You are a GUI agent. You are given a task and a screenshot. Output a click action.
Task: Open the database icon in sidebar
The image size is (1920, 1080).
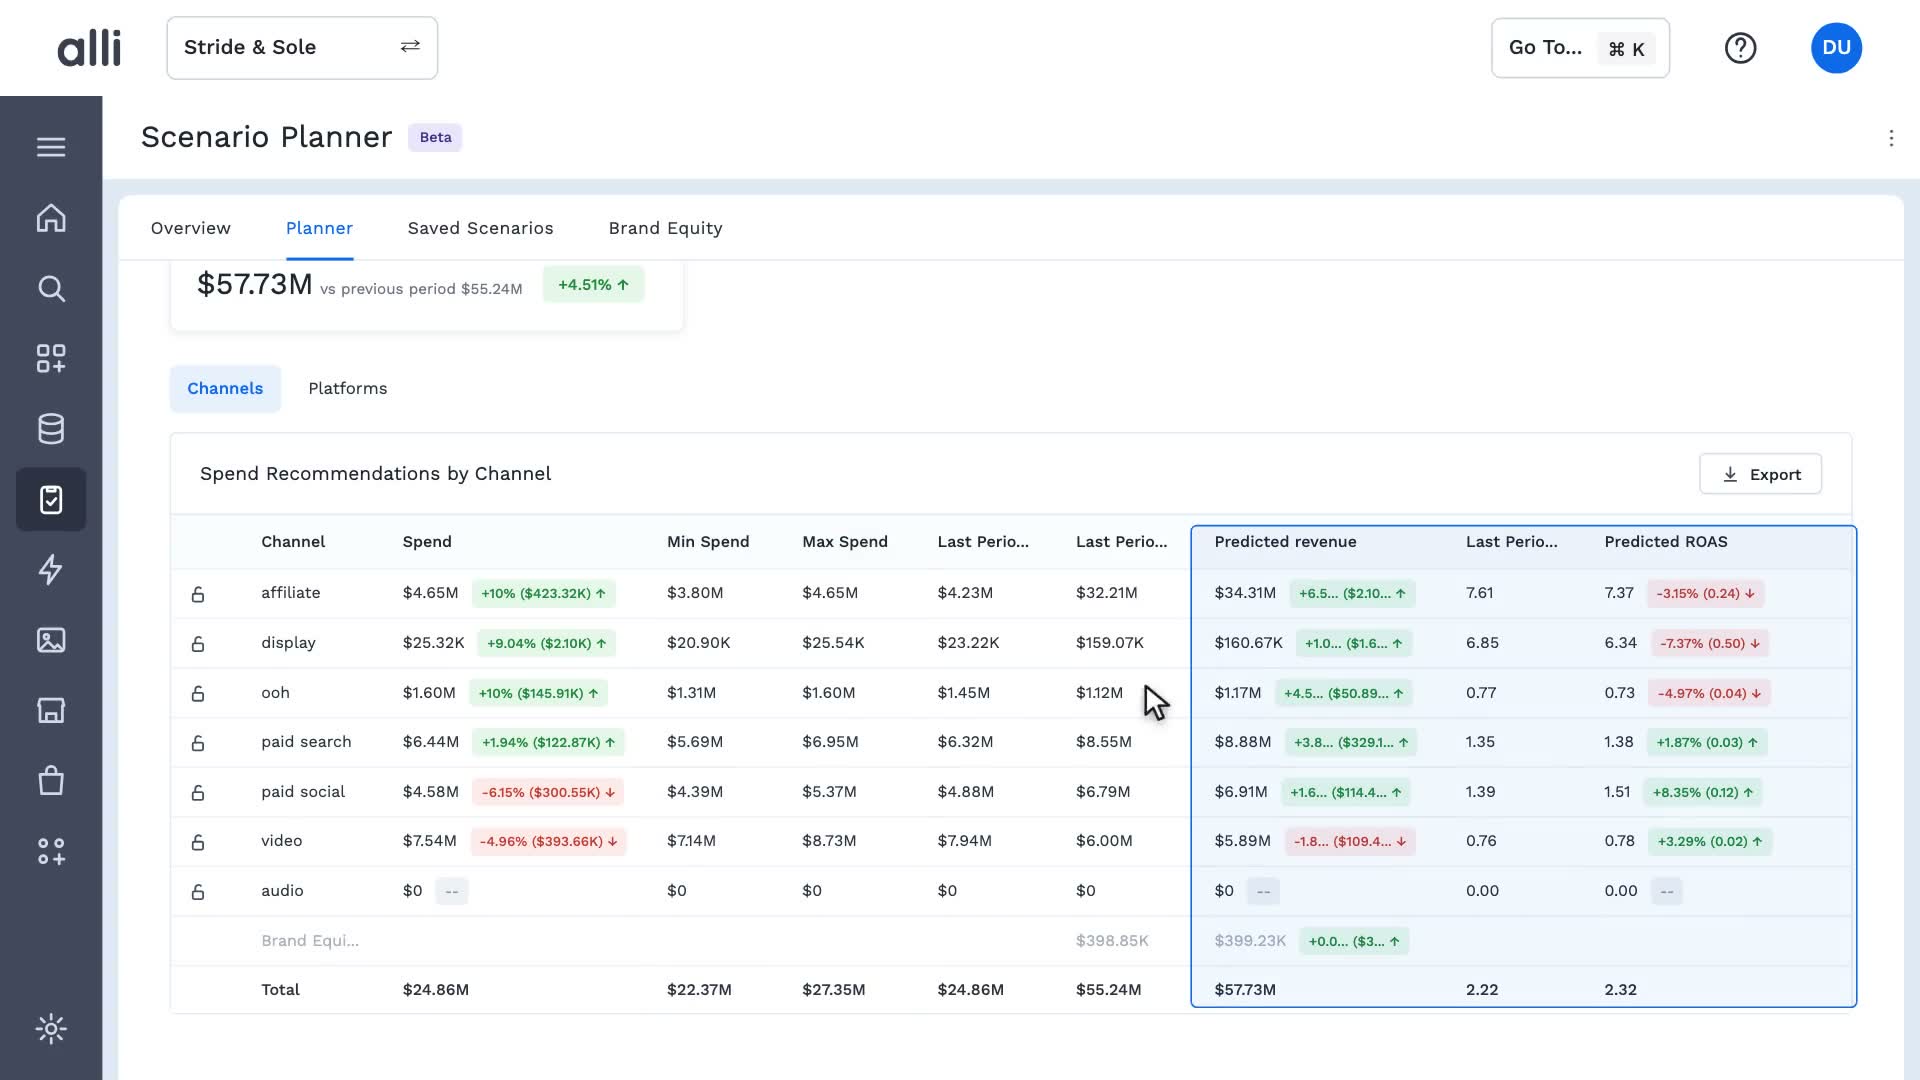(x=51, y=429)
